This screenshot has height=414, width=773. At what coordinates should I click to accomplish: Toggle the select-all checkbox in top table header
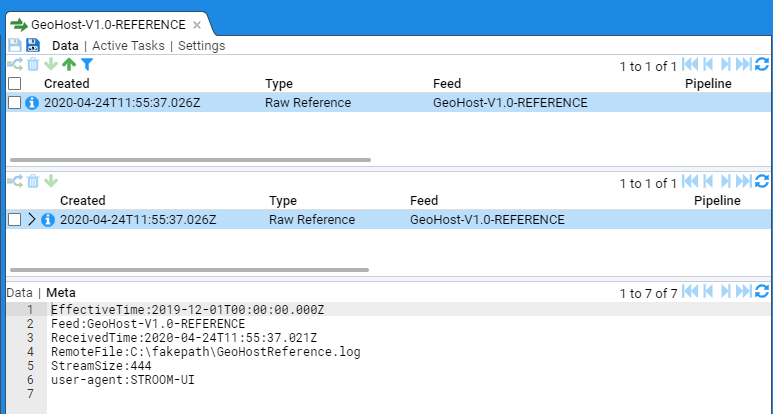click(14, 84)
